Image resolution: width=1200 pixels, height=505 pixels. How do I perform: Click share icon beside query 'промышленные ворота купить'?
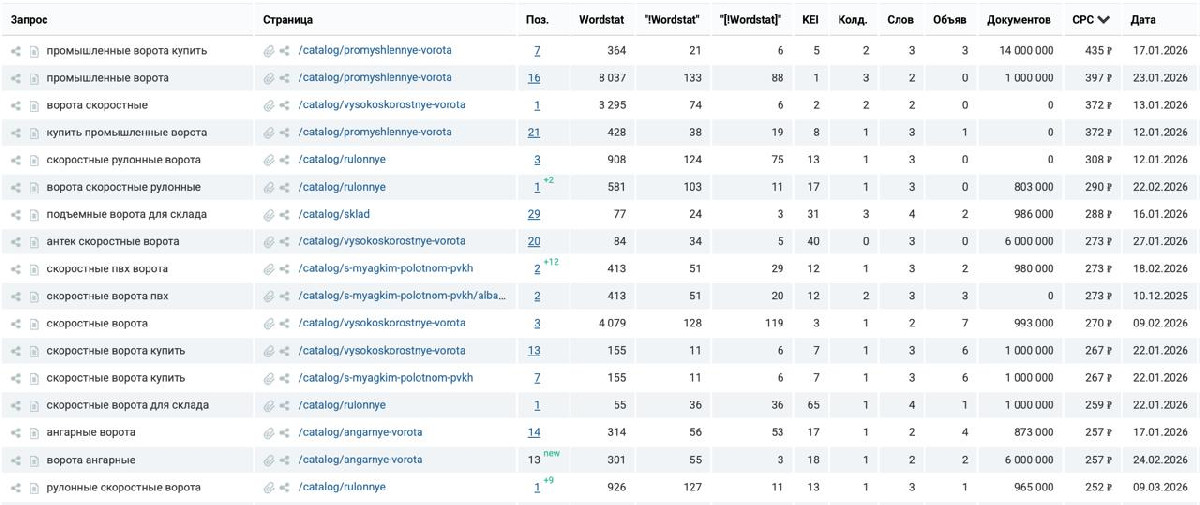[16, 51]
